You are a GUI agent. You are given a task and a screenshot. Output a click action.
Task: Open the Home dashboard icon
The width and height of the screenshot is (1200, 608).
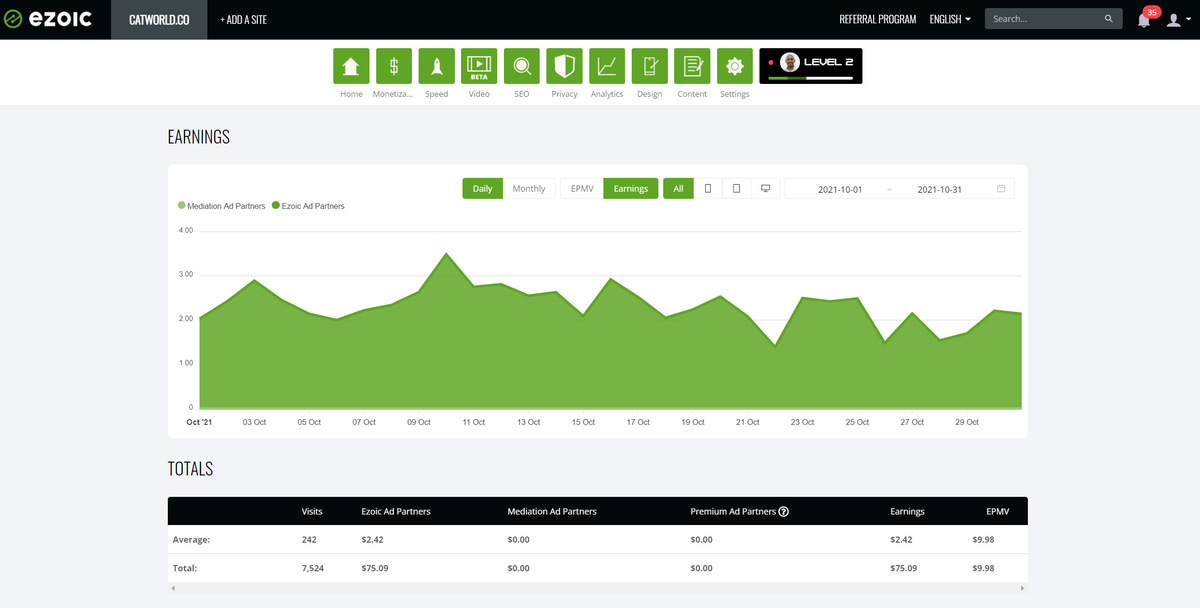pyautogui.click(x=351, y=66)
